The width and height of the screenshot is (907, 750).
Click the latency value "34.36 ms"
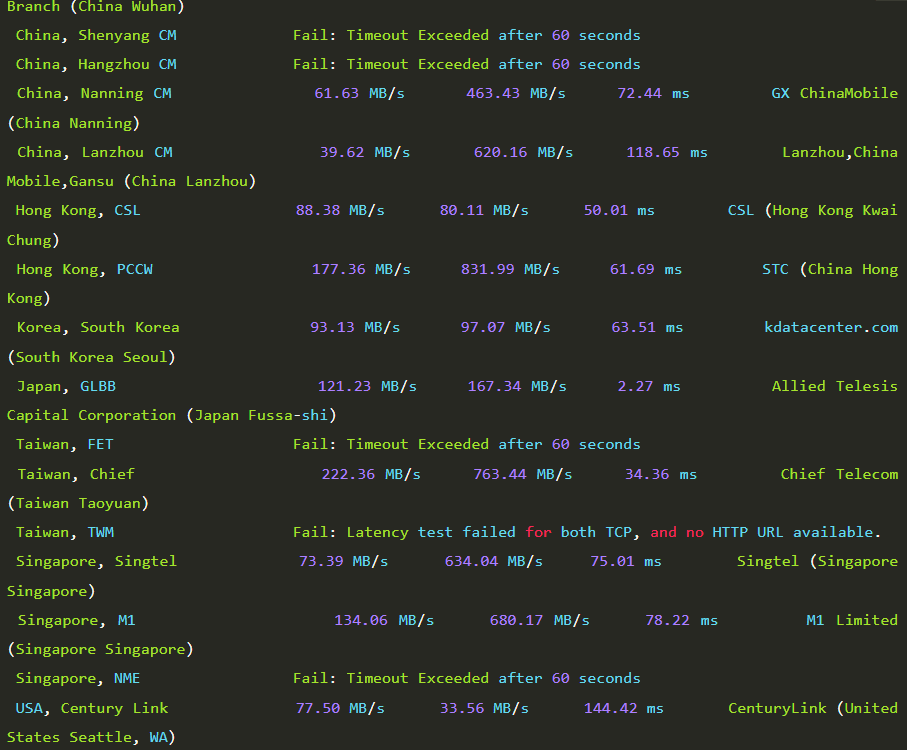(661, 474)
